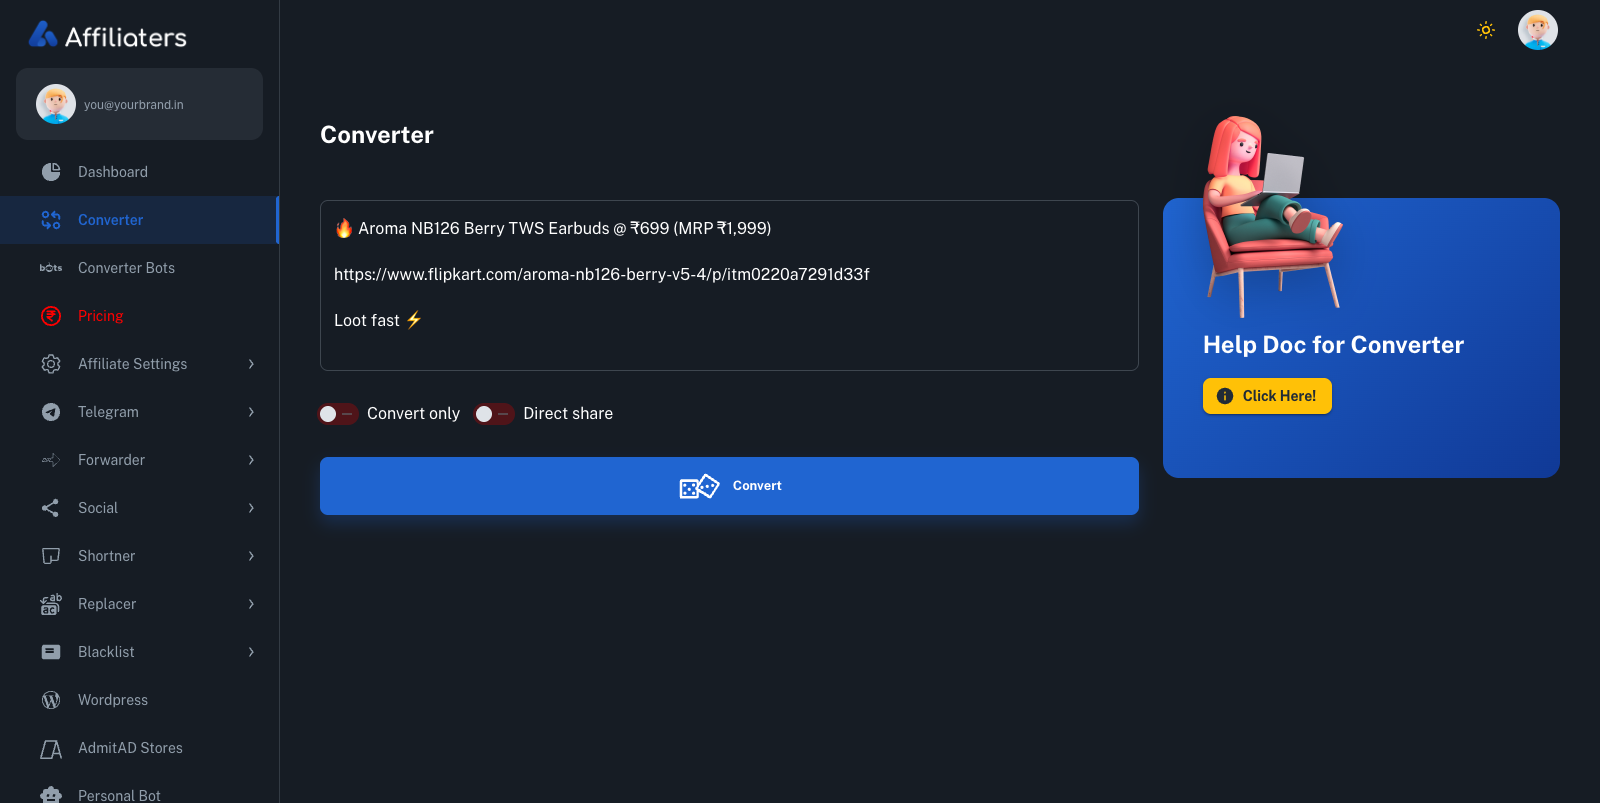Click the Dashboard pie chart icon

coord(51,172)
